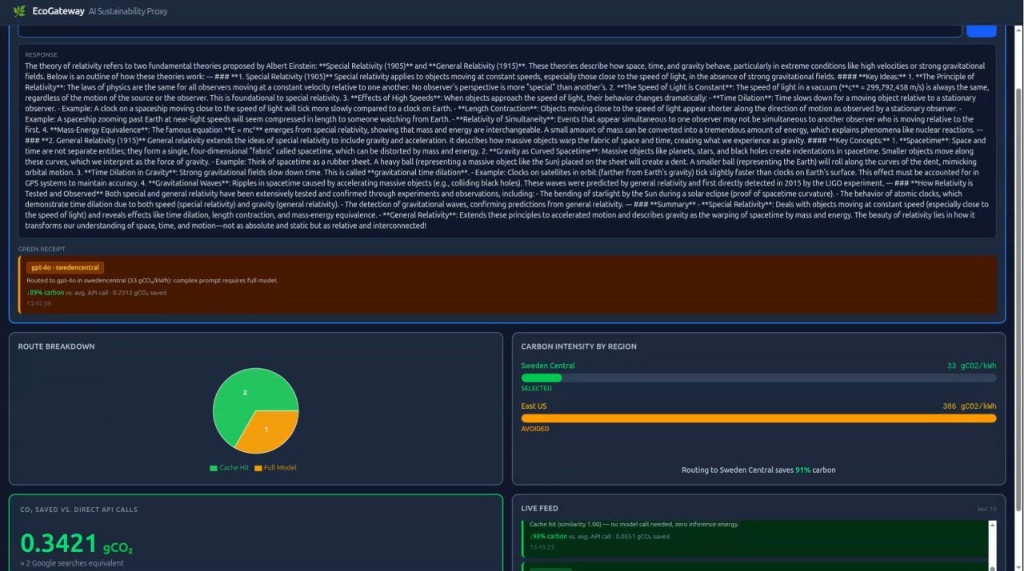1024x571 pixels.
Task: Click the Sweden Central region label
Action: (x=547, y=366)
